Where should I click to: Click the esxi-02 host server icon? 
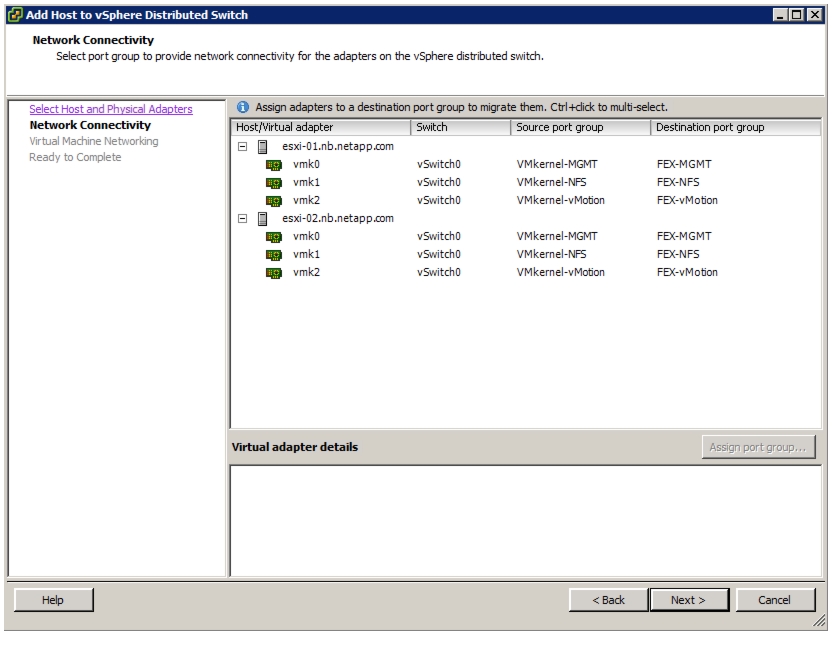[x=262, y=219]
